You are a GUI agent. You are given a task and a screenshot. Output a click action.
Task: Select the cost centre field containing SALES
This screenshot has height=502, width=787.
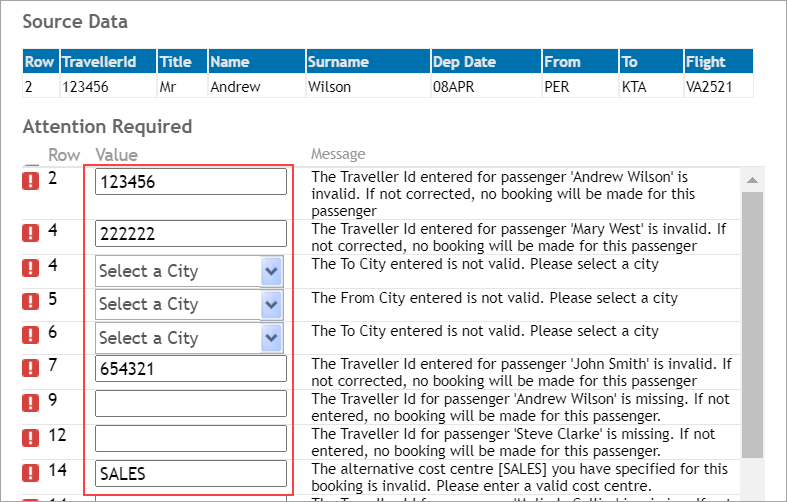(x=190, y=473)
